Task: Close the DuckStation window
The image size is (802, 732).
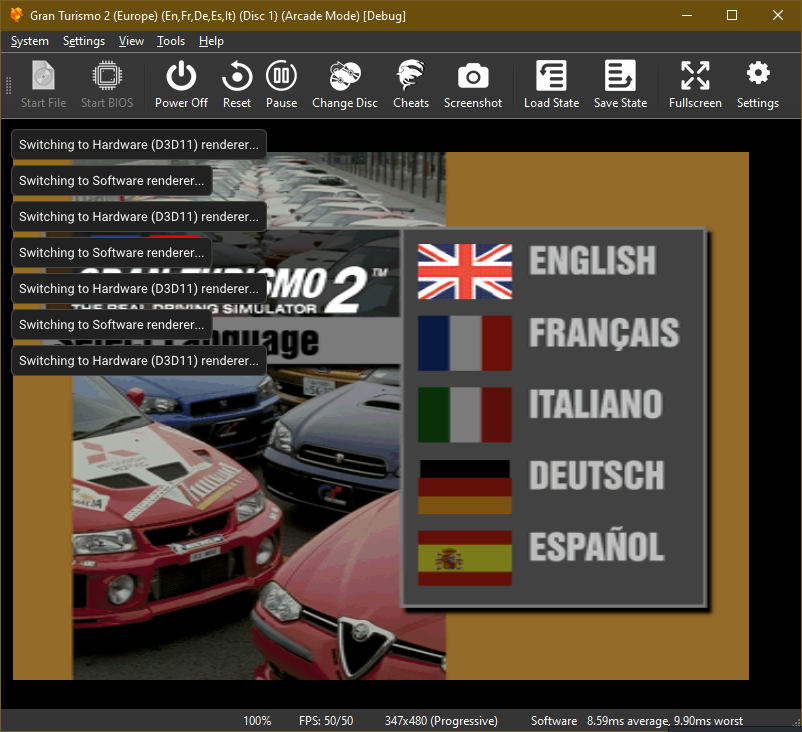Action: click(x=778, y=15)
